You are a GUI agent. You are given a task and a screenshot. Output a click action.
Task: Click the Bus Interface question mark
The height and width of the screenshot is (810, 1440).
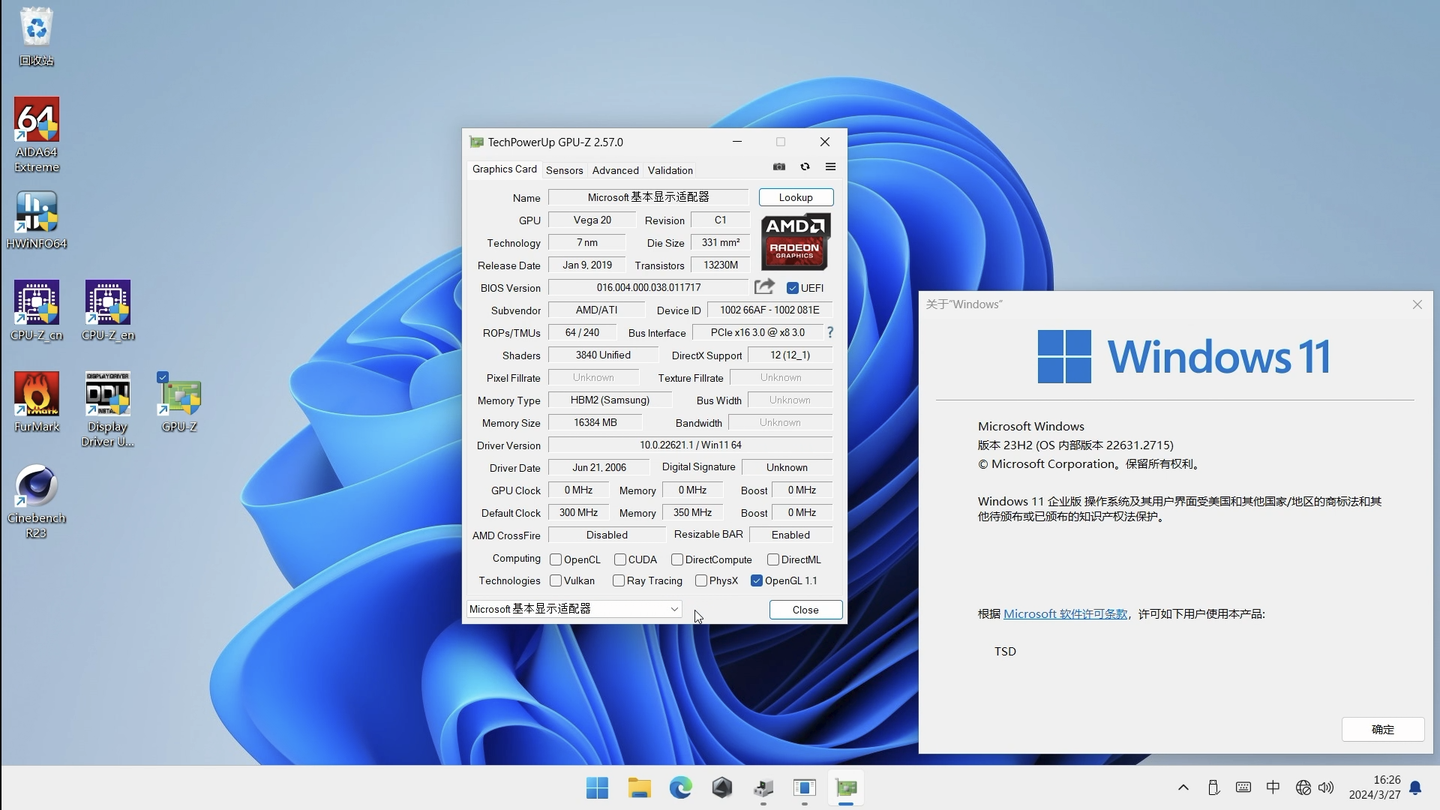click(x=829, y=333)
